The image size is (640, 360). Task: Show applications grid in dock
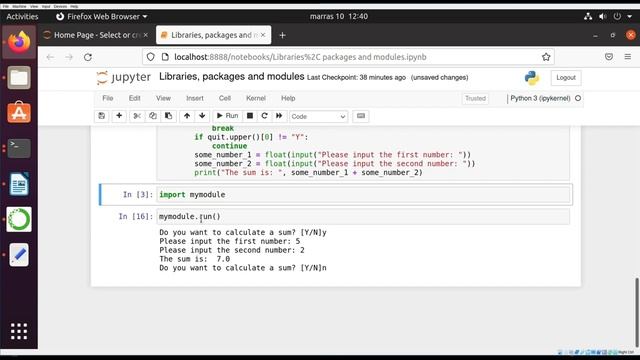[19, 331]
